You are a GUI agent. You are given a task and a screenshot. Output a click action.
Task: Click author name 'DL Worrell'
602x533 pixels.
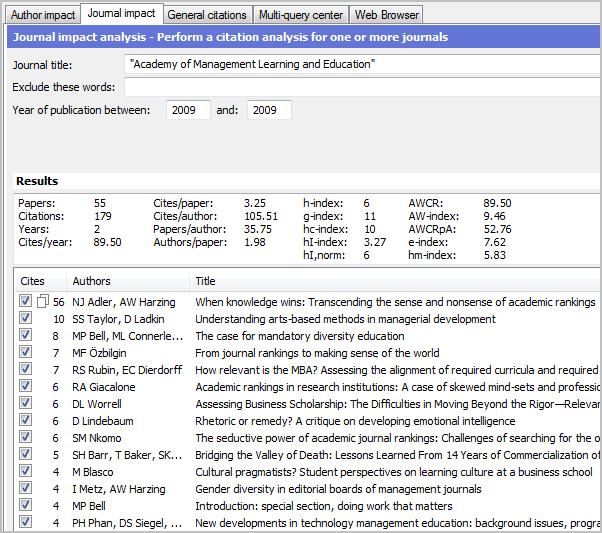pyautogui.click(x=97, y=404)
